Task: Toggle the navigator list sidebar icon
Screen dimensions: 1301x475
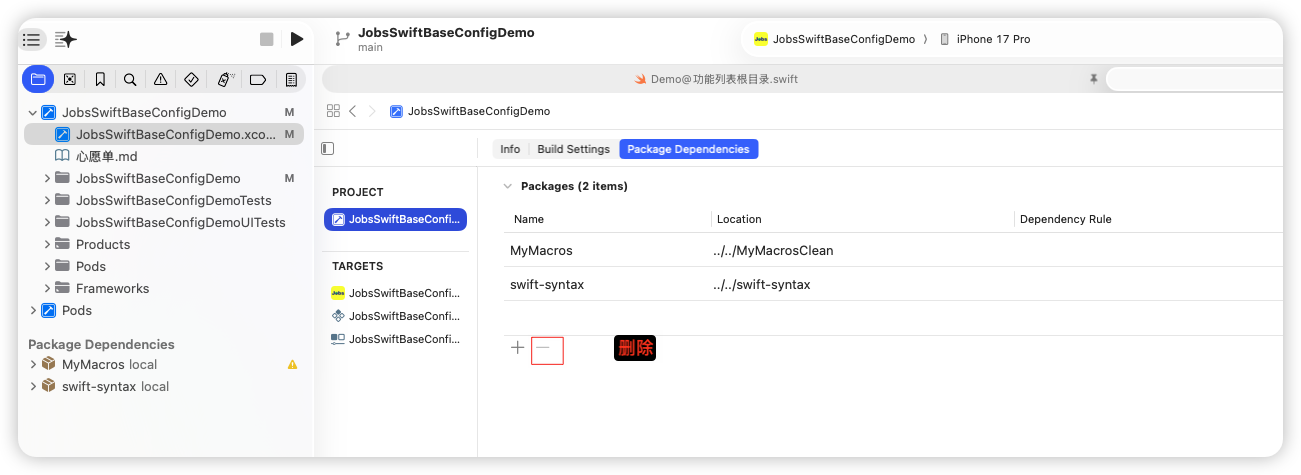Action: tap(32, 39)
